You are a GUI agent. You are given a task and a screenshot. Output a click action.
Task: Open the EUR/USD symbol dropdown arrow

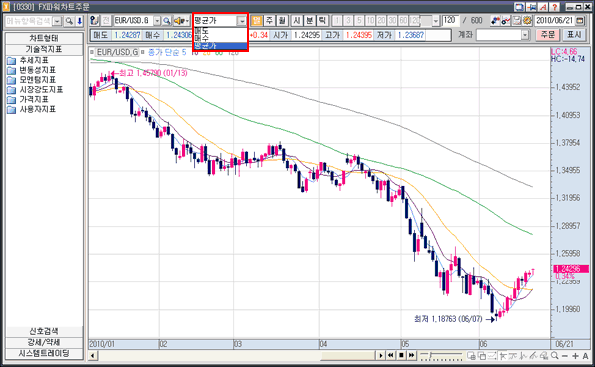point(157,21)
